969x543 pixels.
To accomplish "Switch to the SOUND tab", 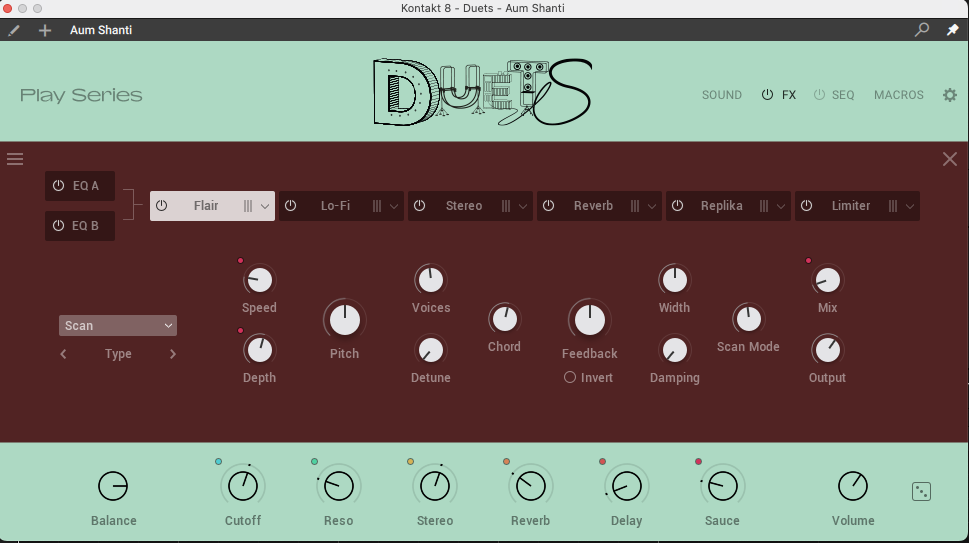I will 722,95.
